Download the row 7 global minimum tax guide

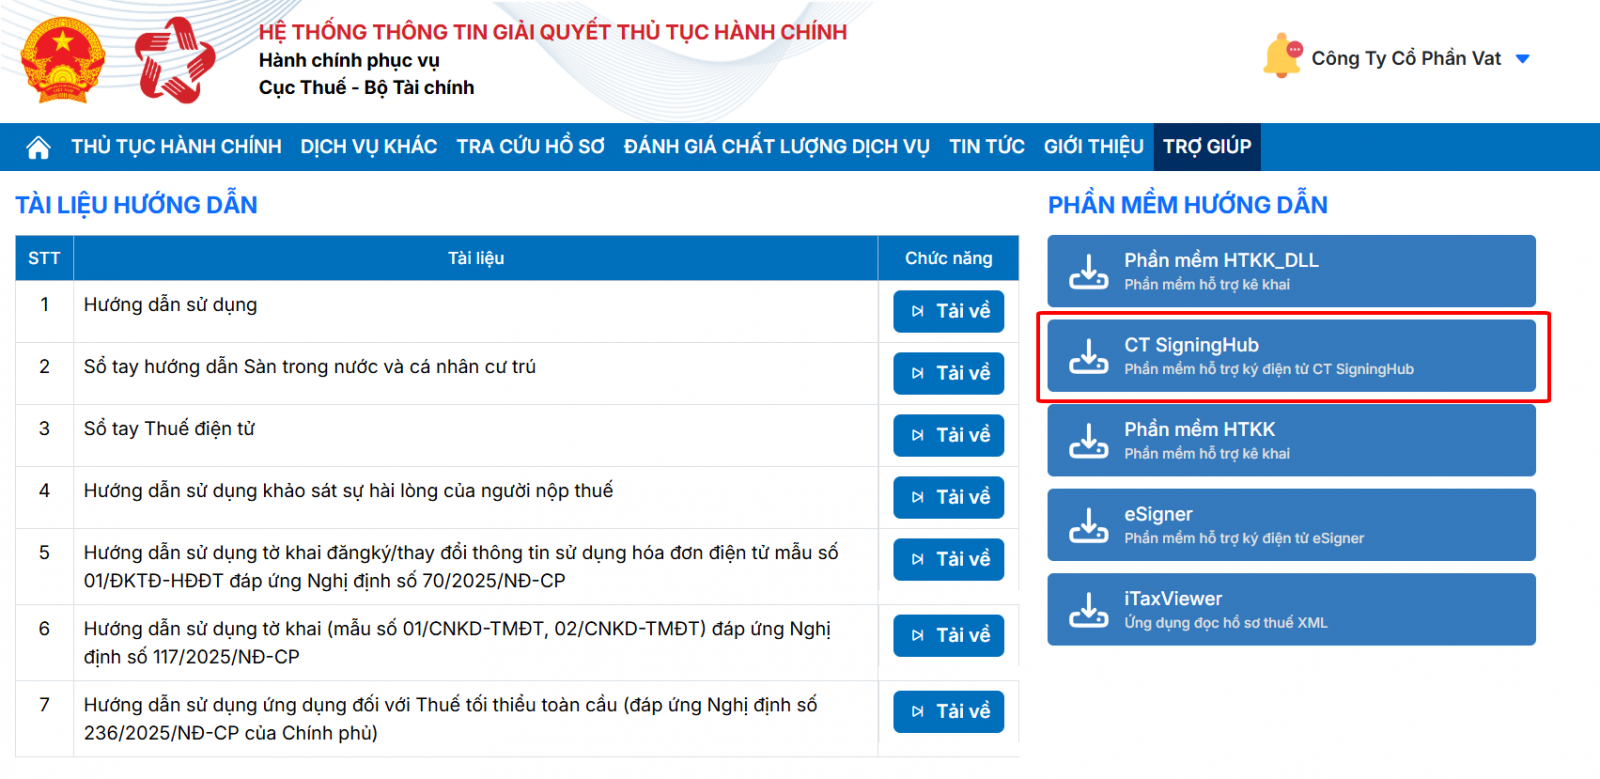(948, 711)
